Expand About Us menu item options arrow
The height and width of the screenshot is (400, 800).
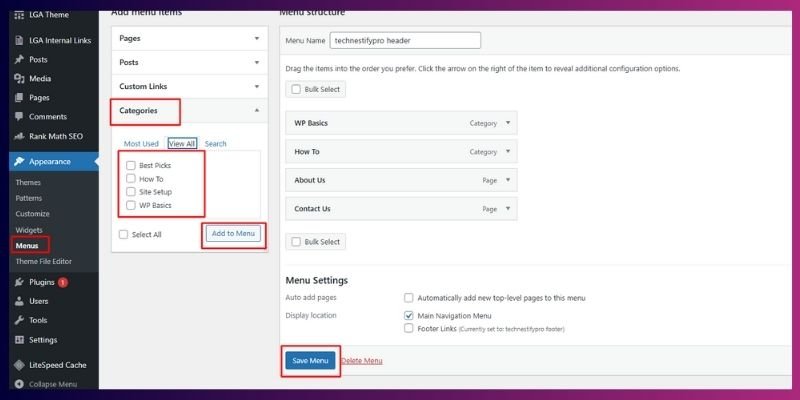pos(508,180)
